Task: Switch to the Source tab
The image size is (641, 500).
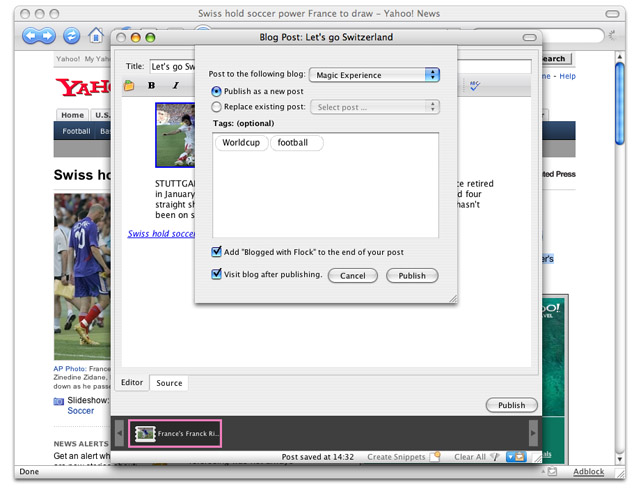Action: click(x=169, y=383)
